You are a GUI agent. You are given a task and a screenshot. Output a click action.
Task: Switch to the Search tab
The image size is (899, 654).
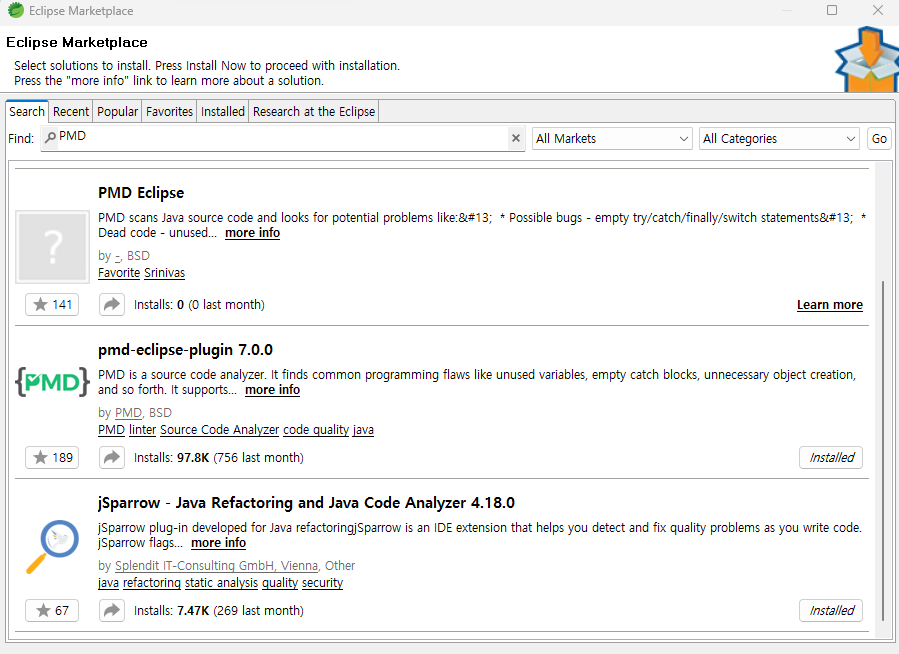(27, 111)
